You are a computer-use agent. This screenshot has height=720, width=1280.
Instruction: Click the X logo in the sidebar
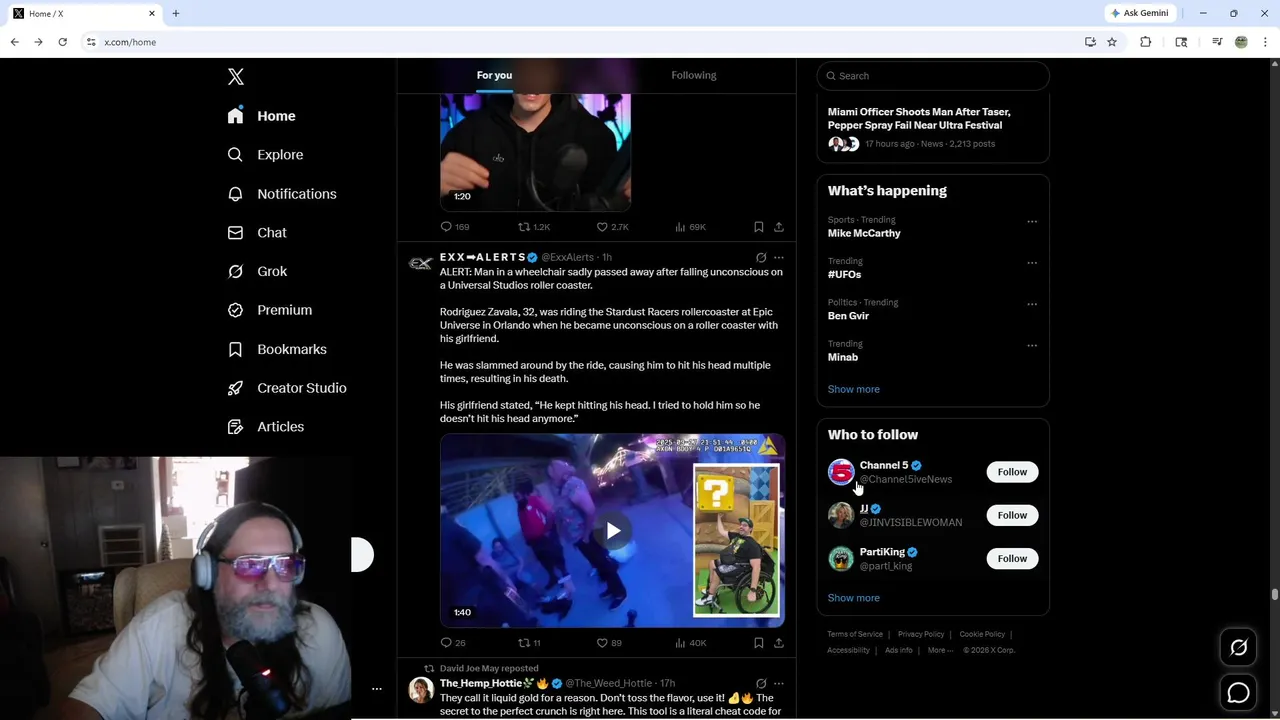235,77
